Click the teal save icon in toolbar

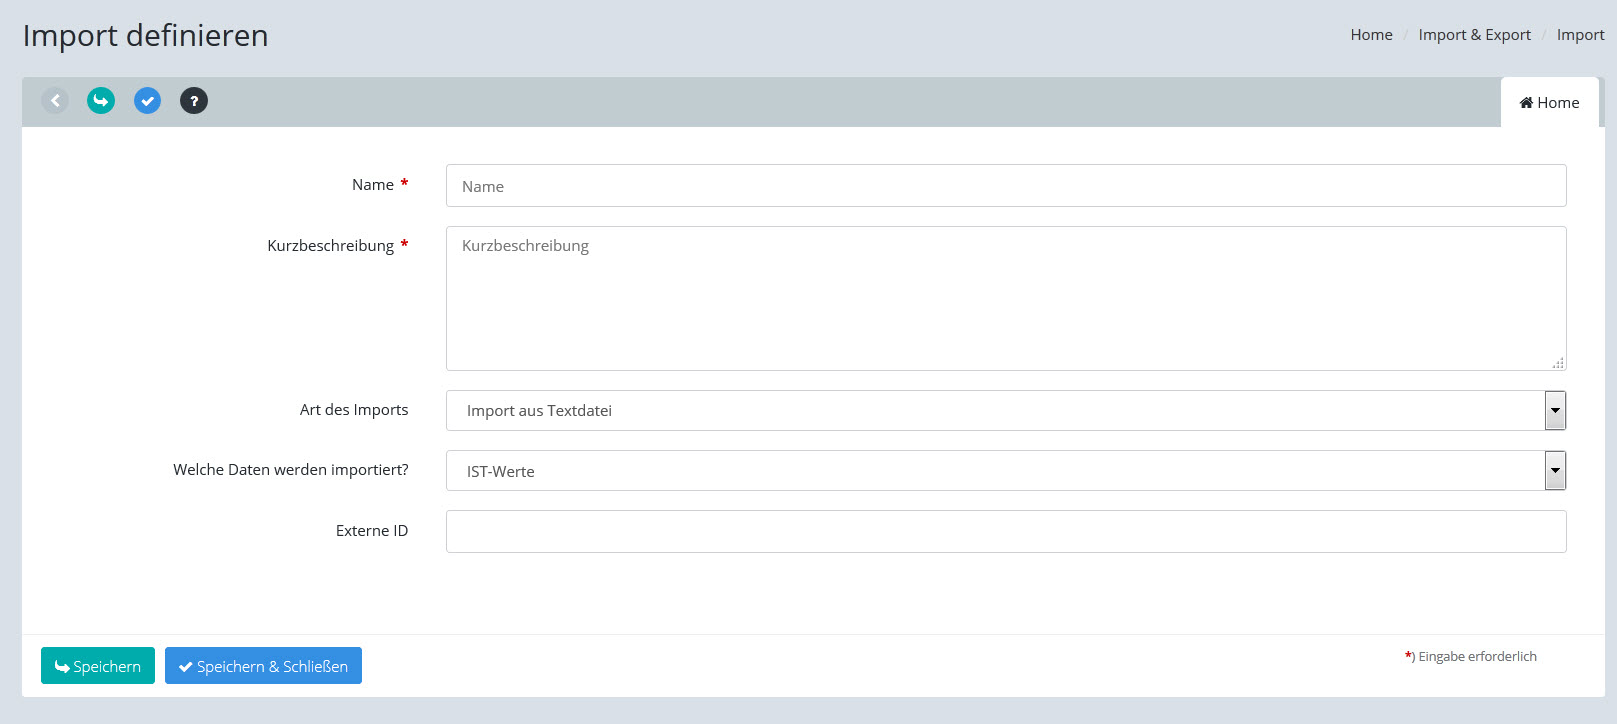pos(101,101)
